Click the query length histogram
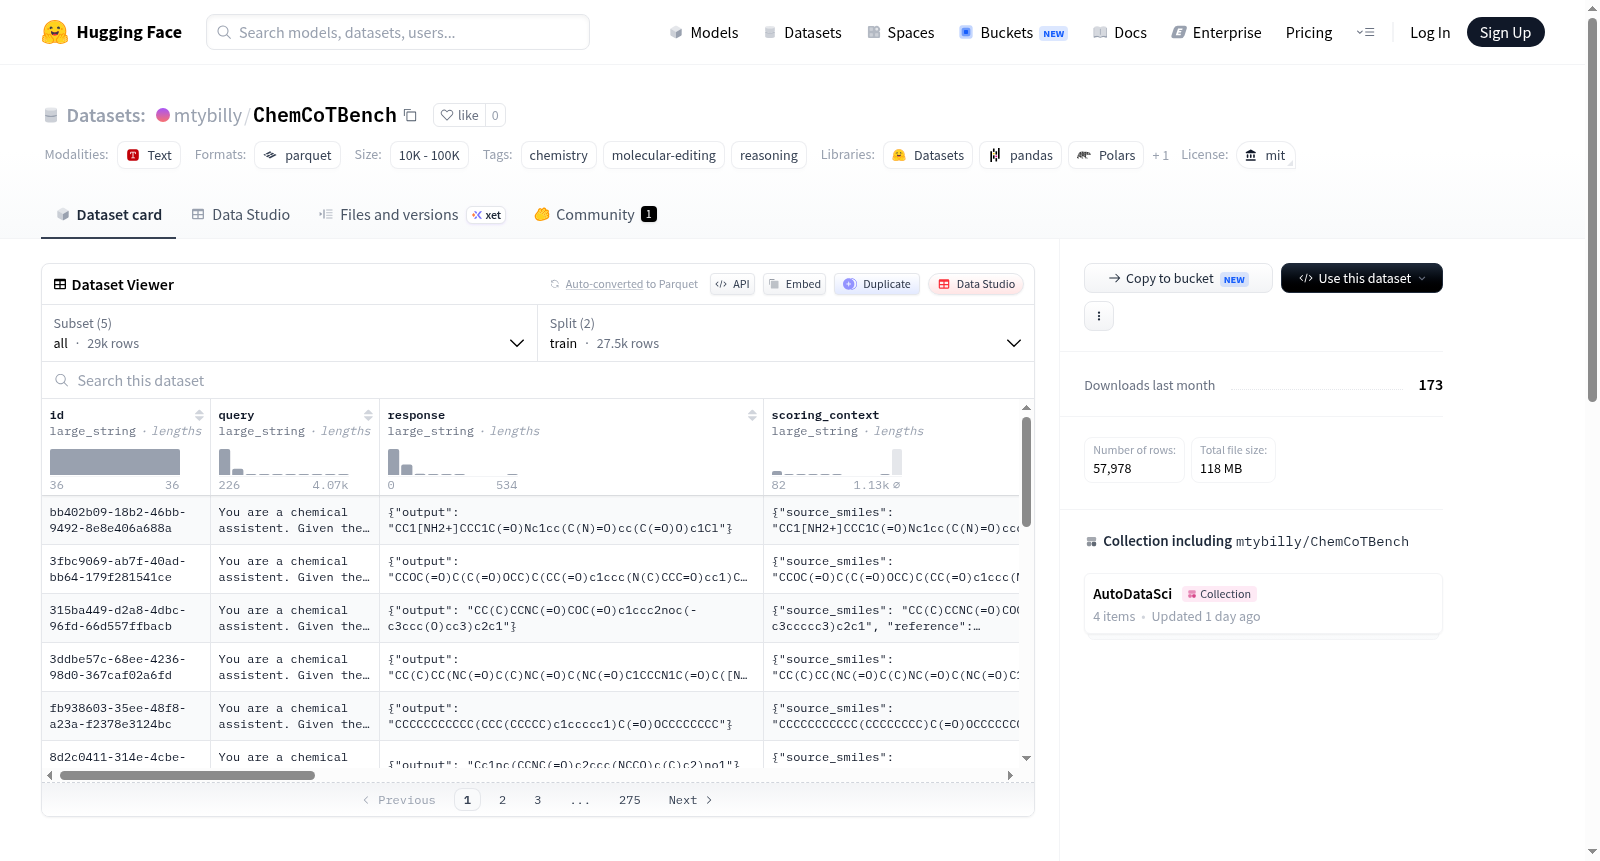1600x861 pixels. pyautogui.click(x=284, y=462)
